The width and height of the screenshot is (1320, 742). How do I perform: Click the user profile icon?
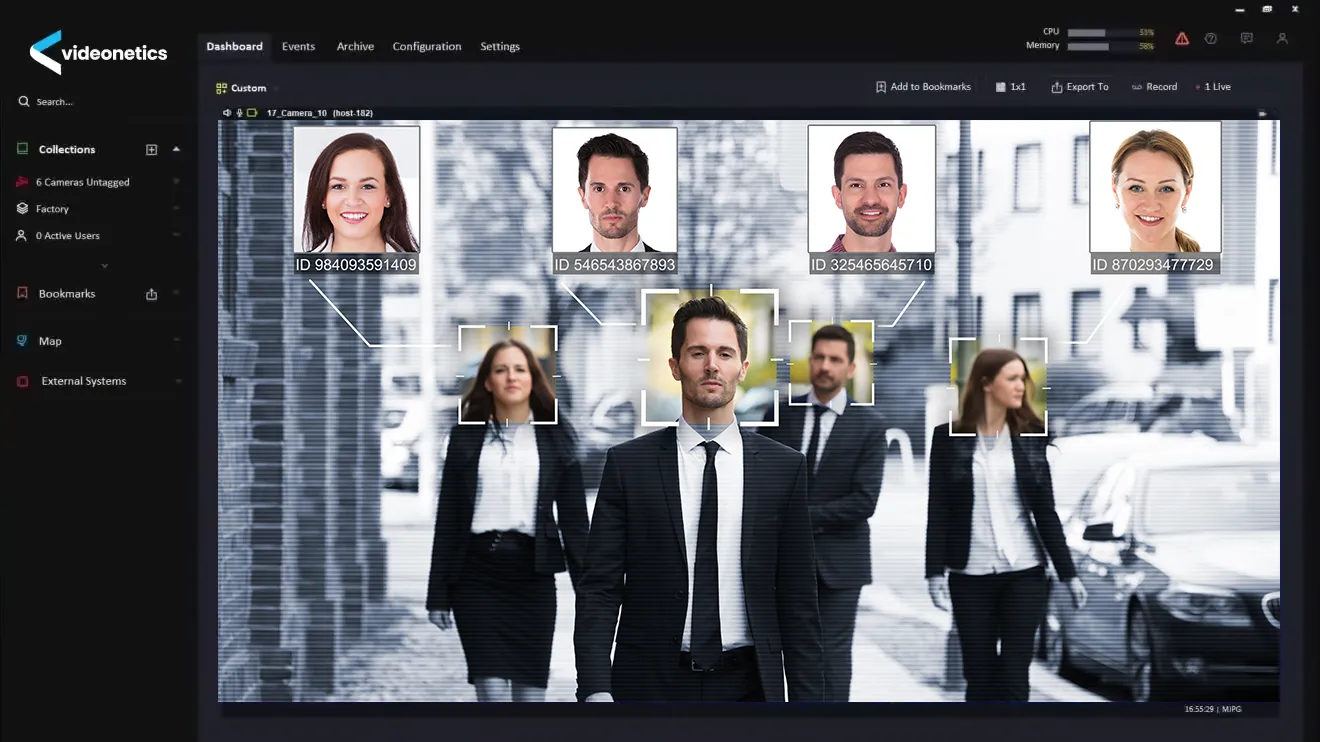1282,39
